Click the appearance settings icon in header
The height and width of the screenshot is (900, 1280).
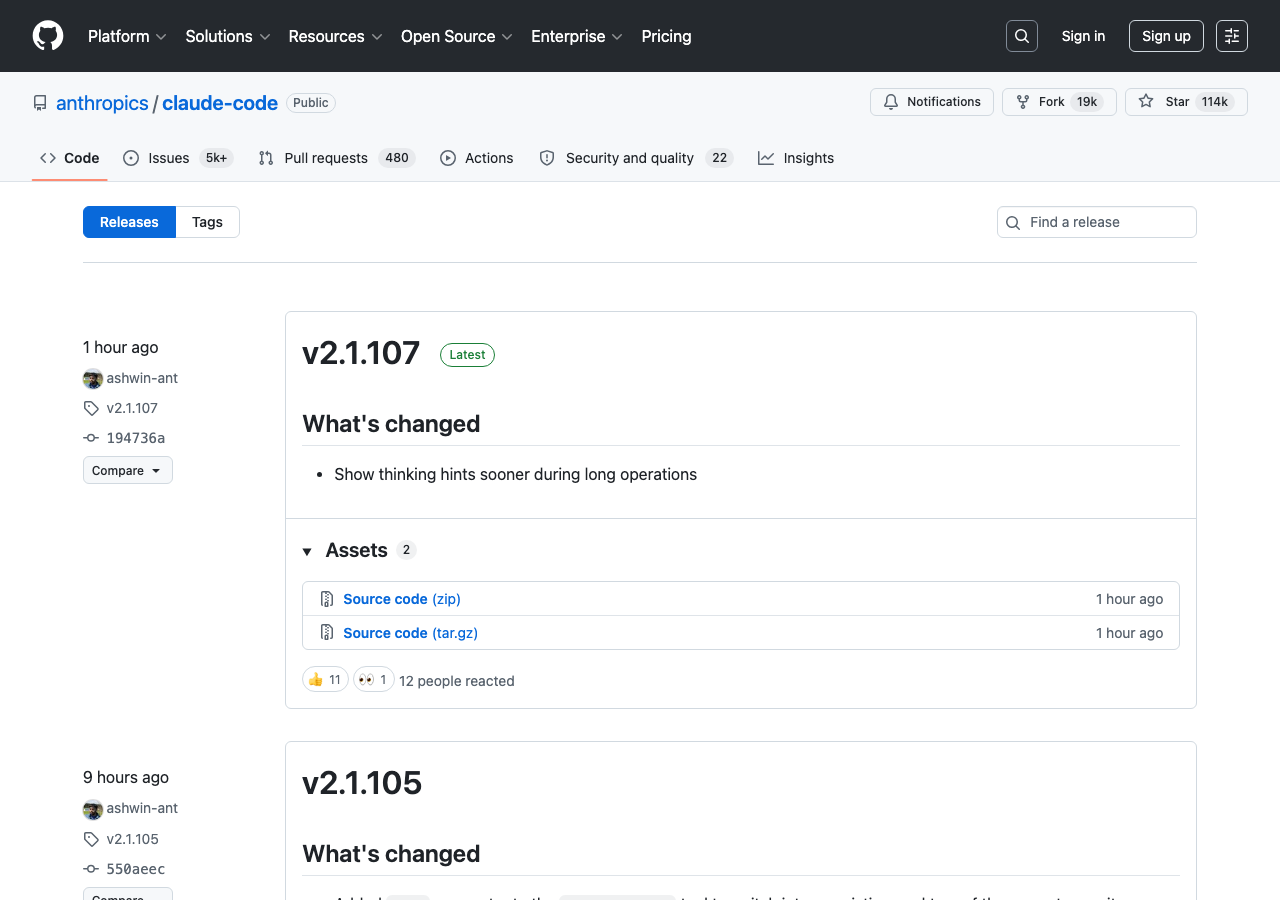point(1231,36)
